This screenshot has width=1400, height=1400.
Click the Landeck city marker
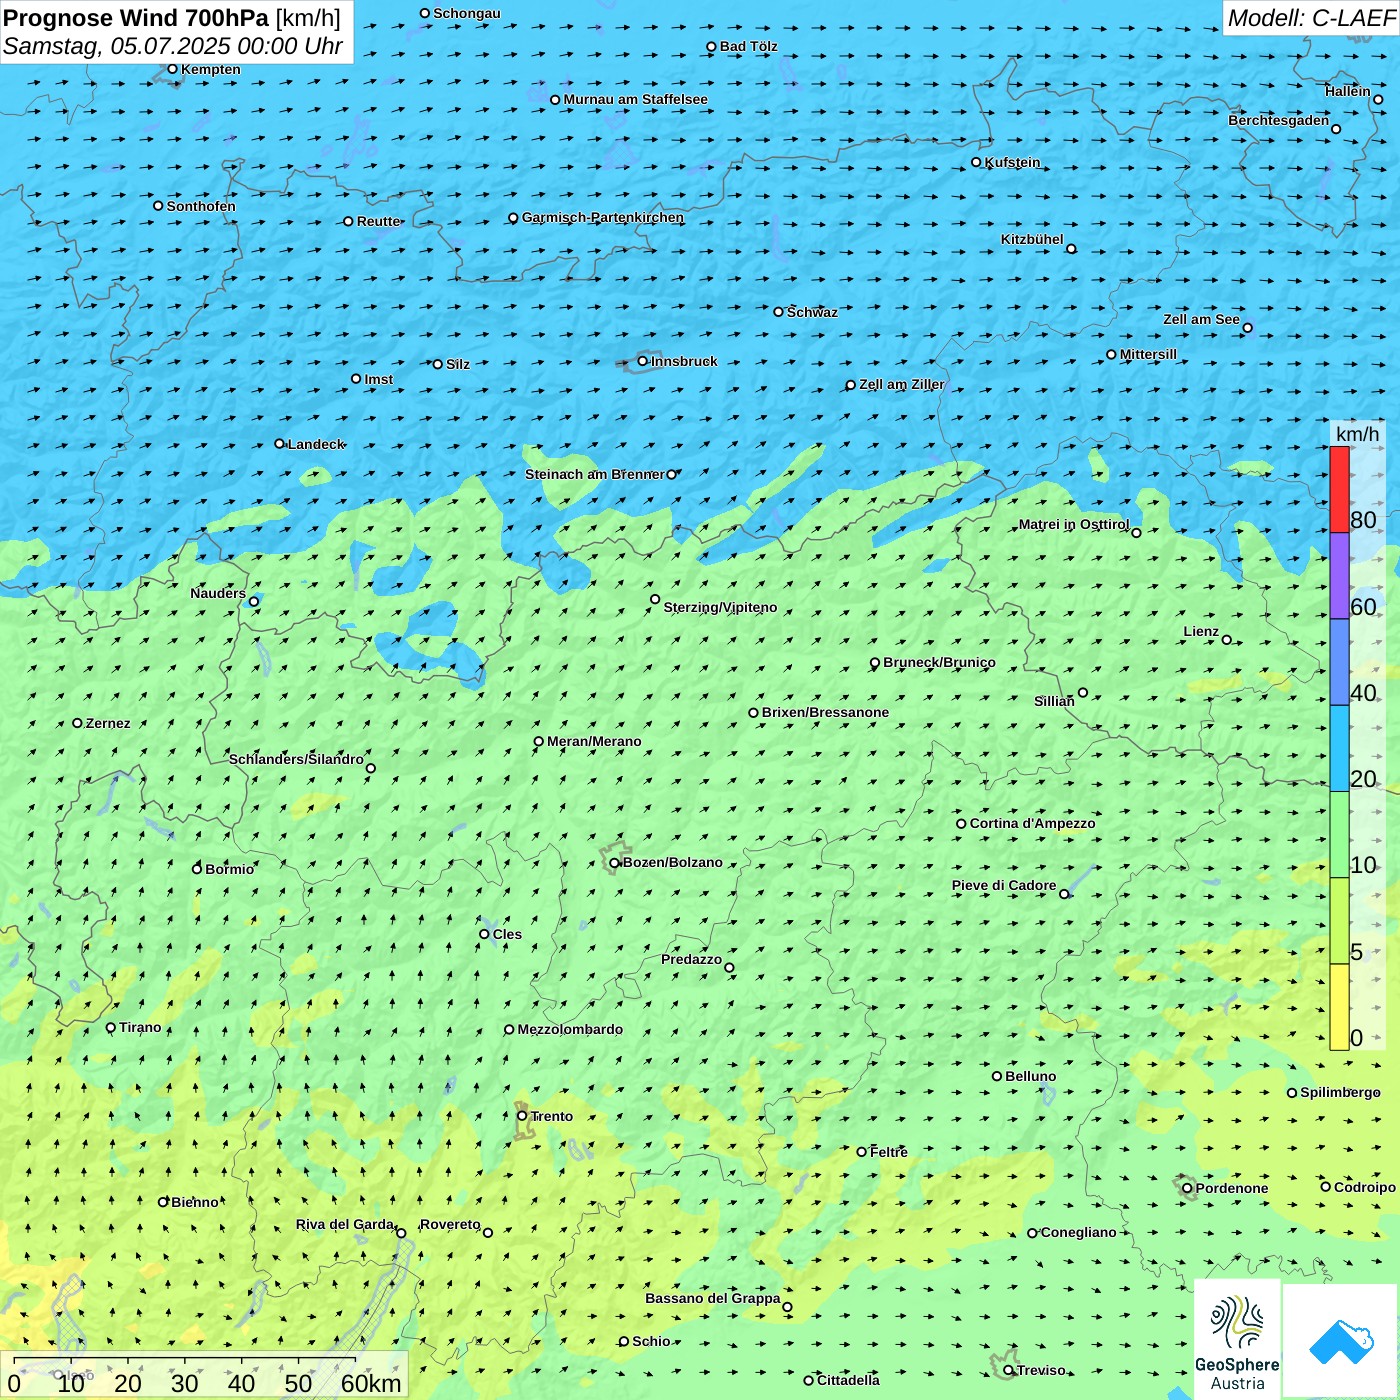point(280,444)
